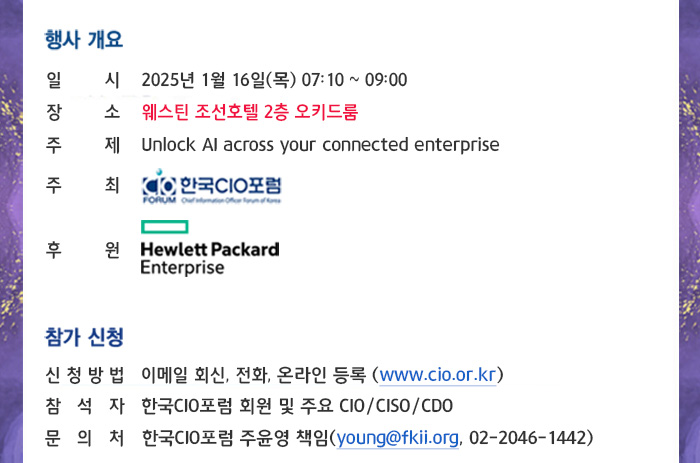Click the Hewlett Packard Enterprise logo
Viewport: 700px width, 463px height.
point(210,248)
